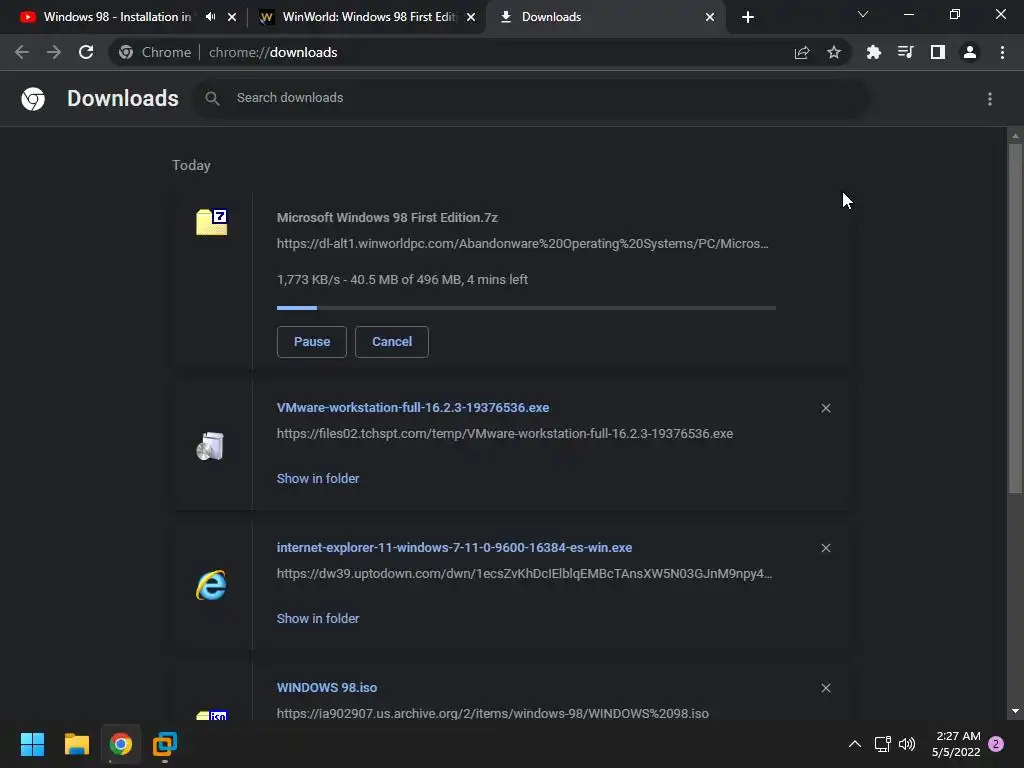Open the WINDOWS 98.iso file link
The image size is (1024, 768).
(x=327, y=688)
